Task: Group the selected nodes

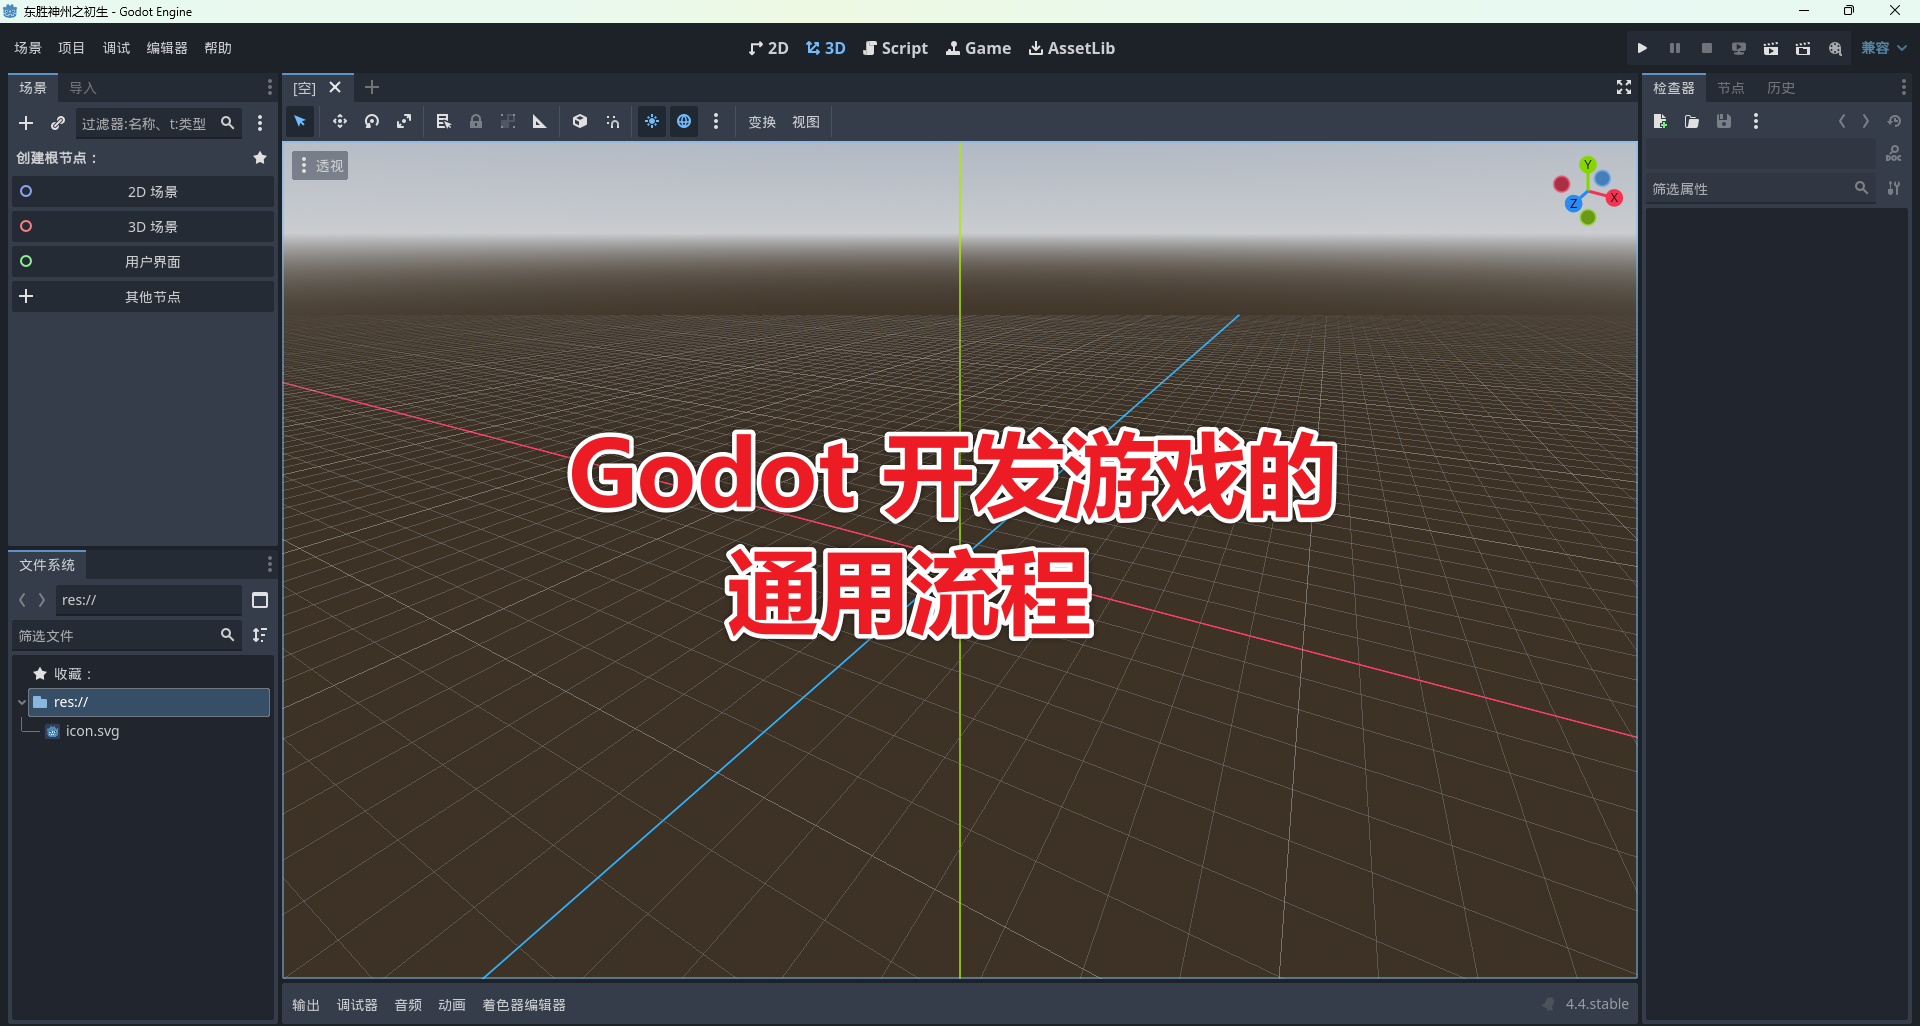Action: [x=508, y=122]
